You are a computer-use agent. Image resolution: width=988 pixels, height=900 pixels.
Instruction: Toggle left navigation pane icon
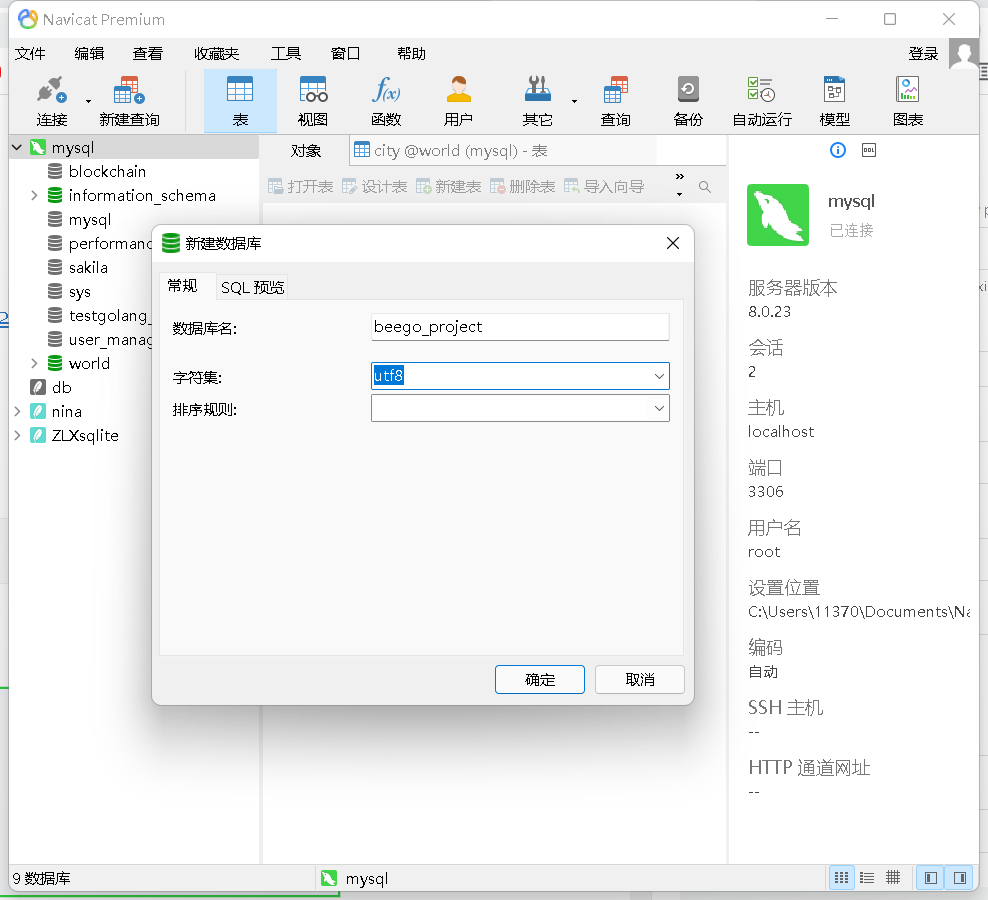point(931,877)
